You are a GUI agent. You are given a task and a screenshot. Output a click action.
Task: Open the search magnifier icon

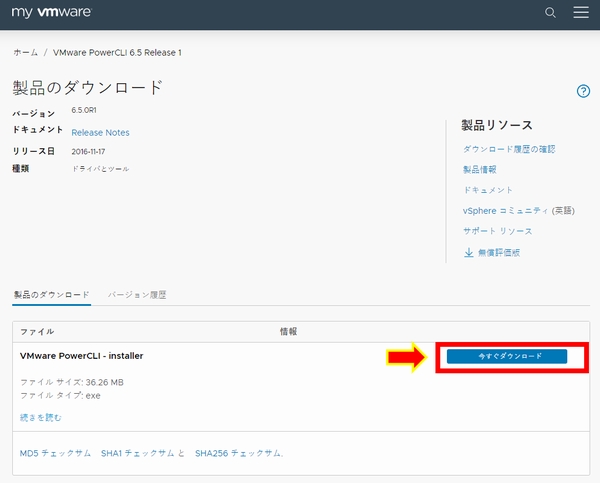[550, 13]
